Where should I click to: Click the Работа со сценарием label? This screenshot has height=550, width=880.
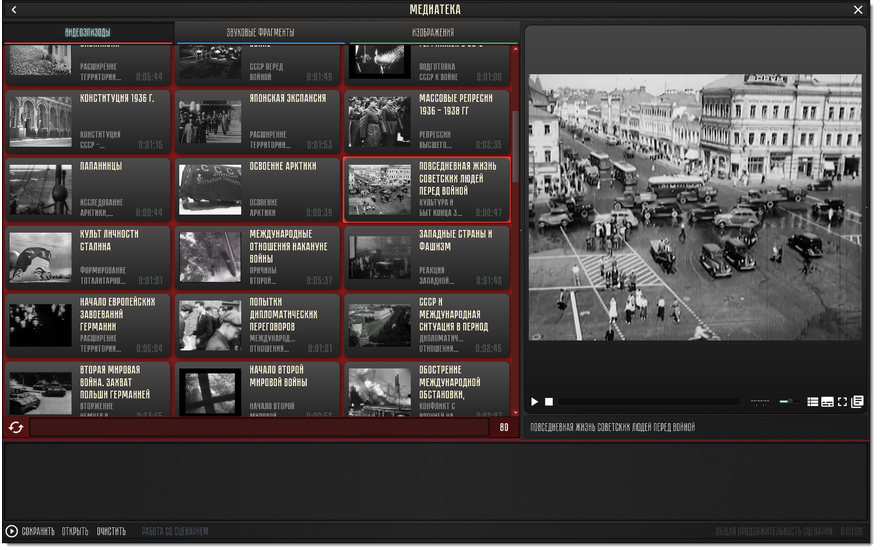pyautogui.click(x=175, y=531)
